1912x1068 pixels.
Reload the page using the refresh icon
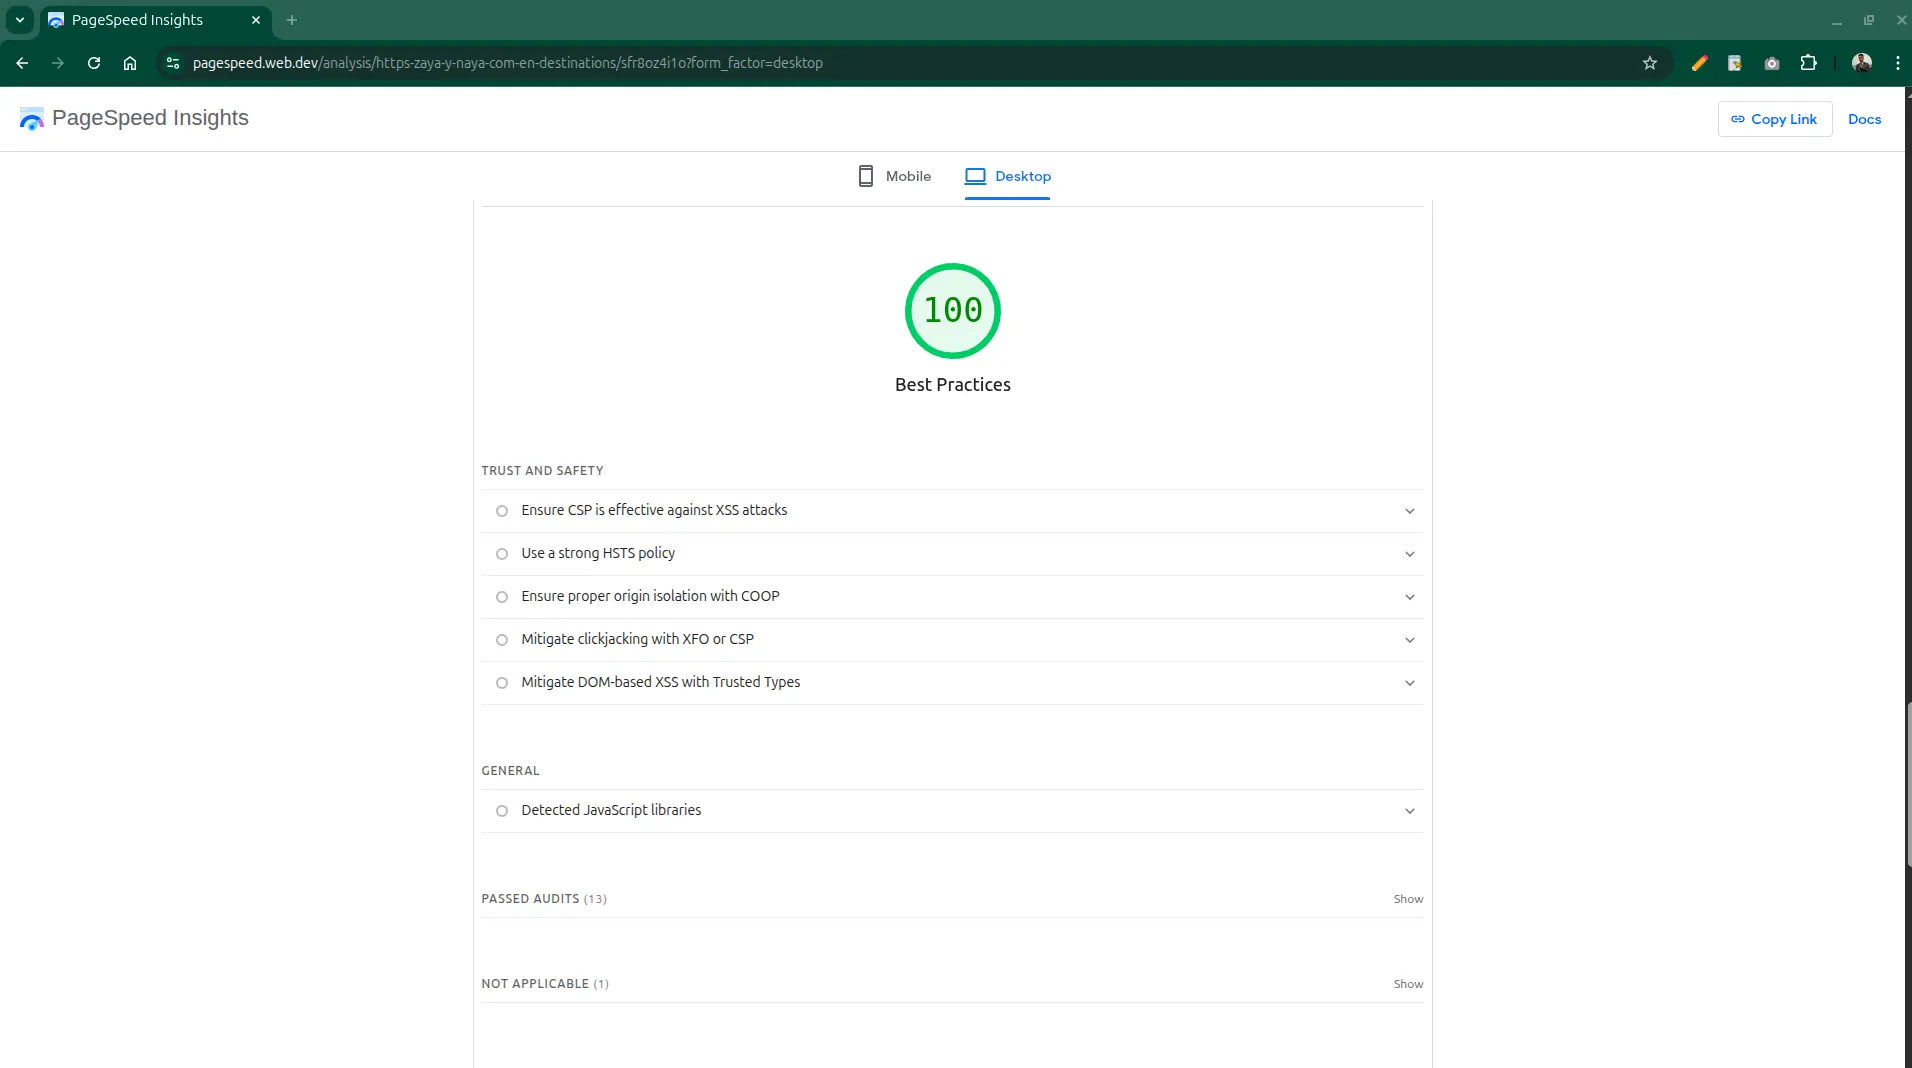pyautogui.click(x=94, y=63)
